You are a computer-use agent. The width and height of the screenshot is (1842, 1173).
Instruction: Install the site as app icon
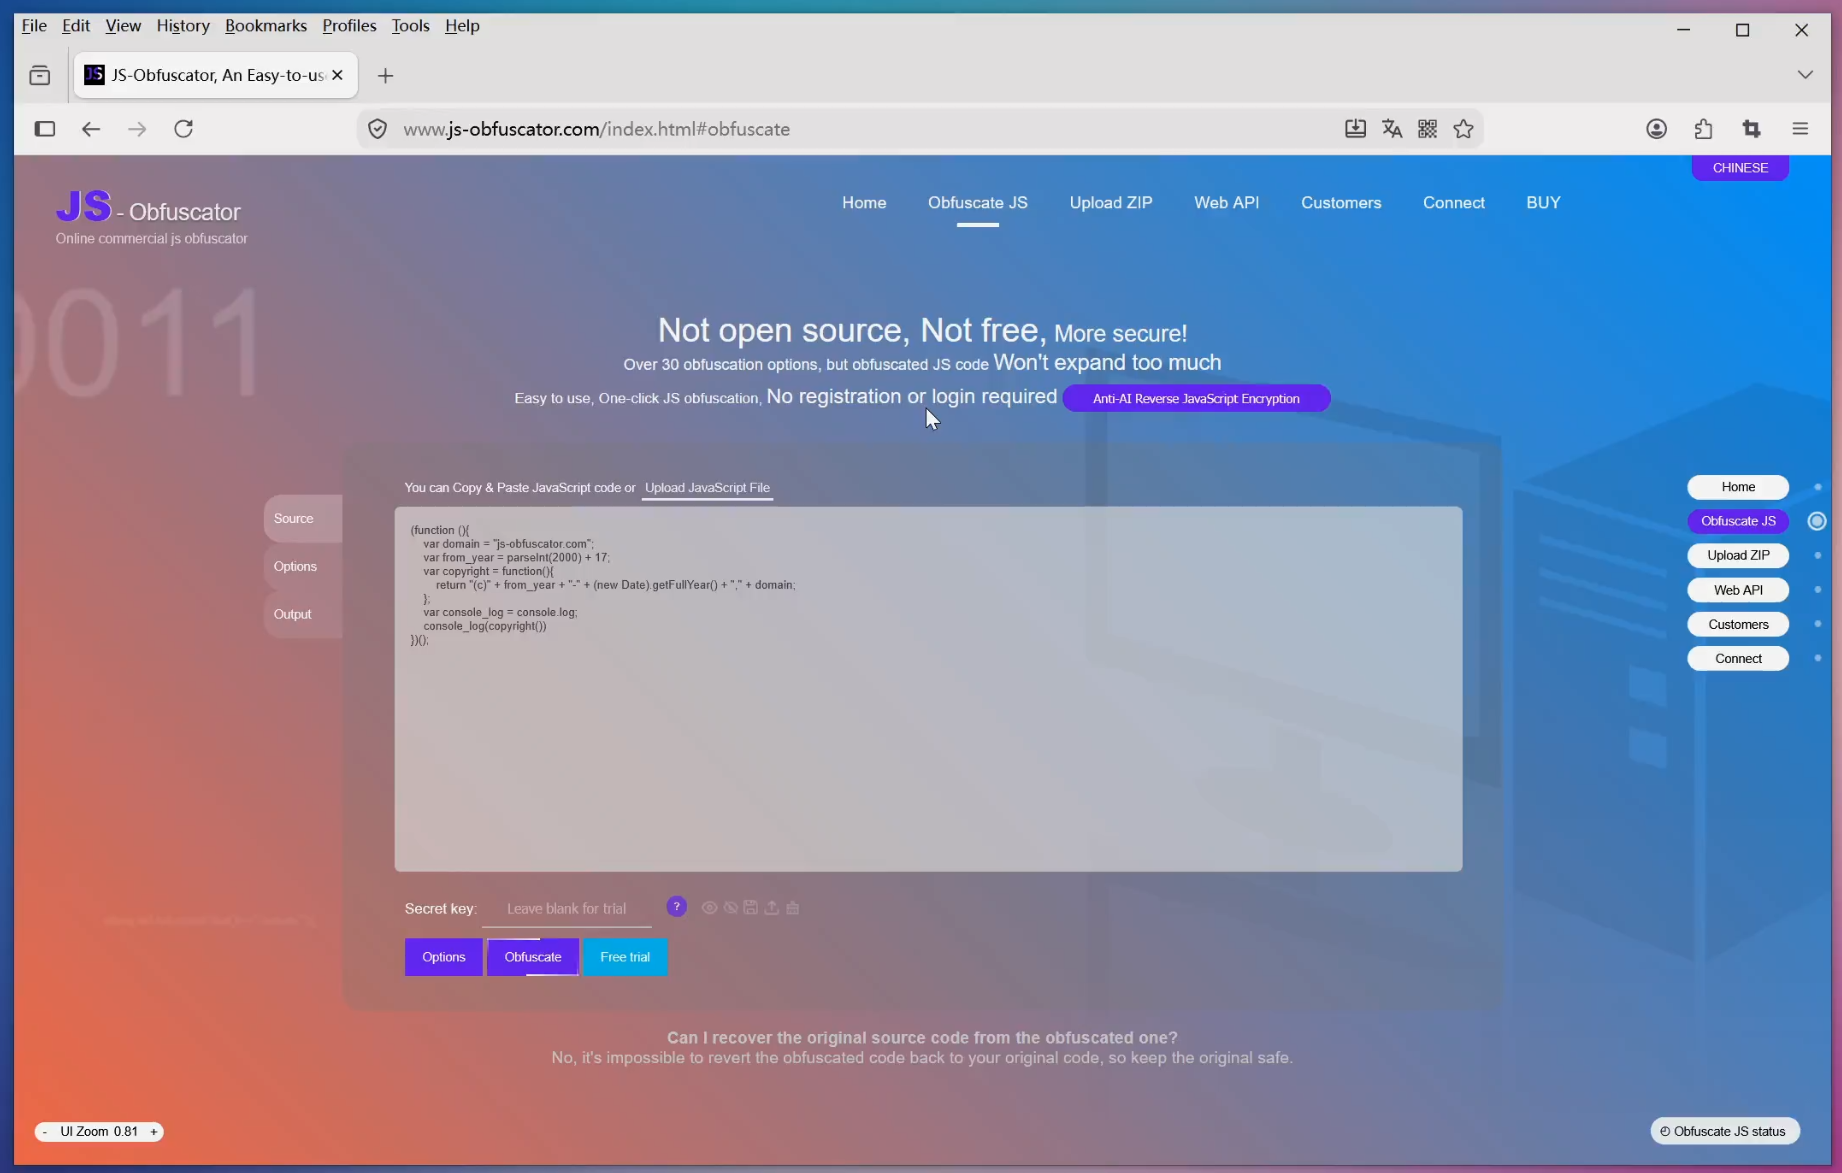pyautogui.click(x=1355, y=129)
